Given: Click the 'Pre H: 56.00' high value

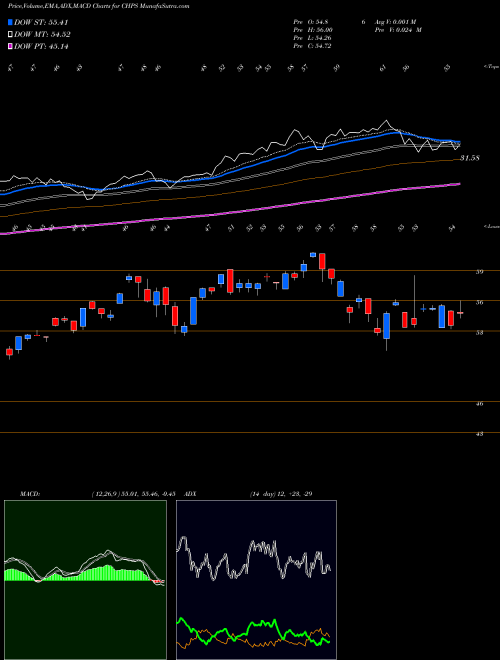Looking at the screenshot, I should tap(313, 30).
